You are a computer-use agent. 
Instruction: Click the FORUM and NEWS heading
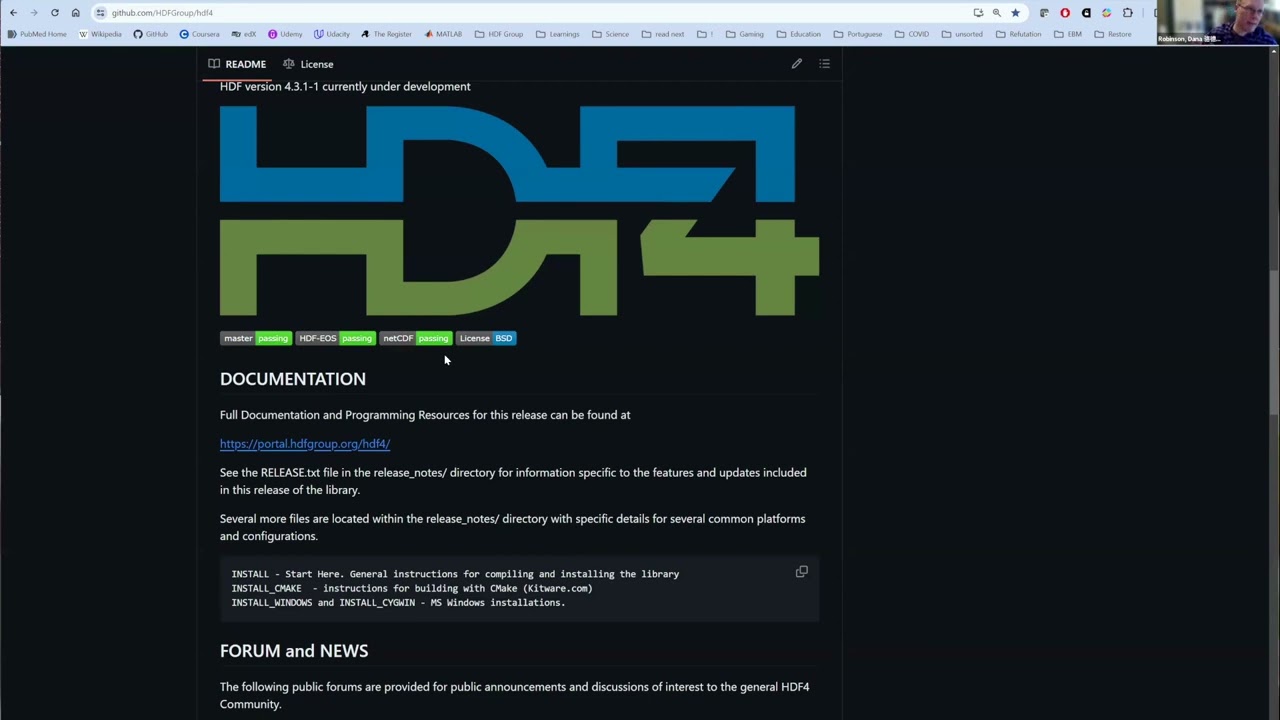click(294, 651)
